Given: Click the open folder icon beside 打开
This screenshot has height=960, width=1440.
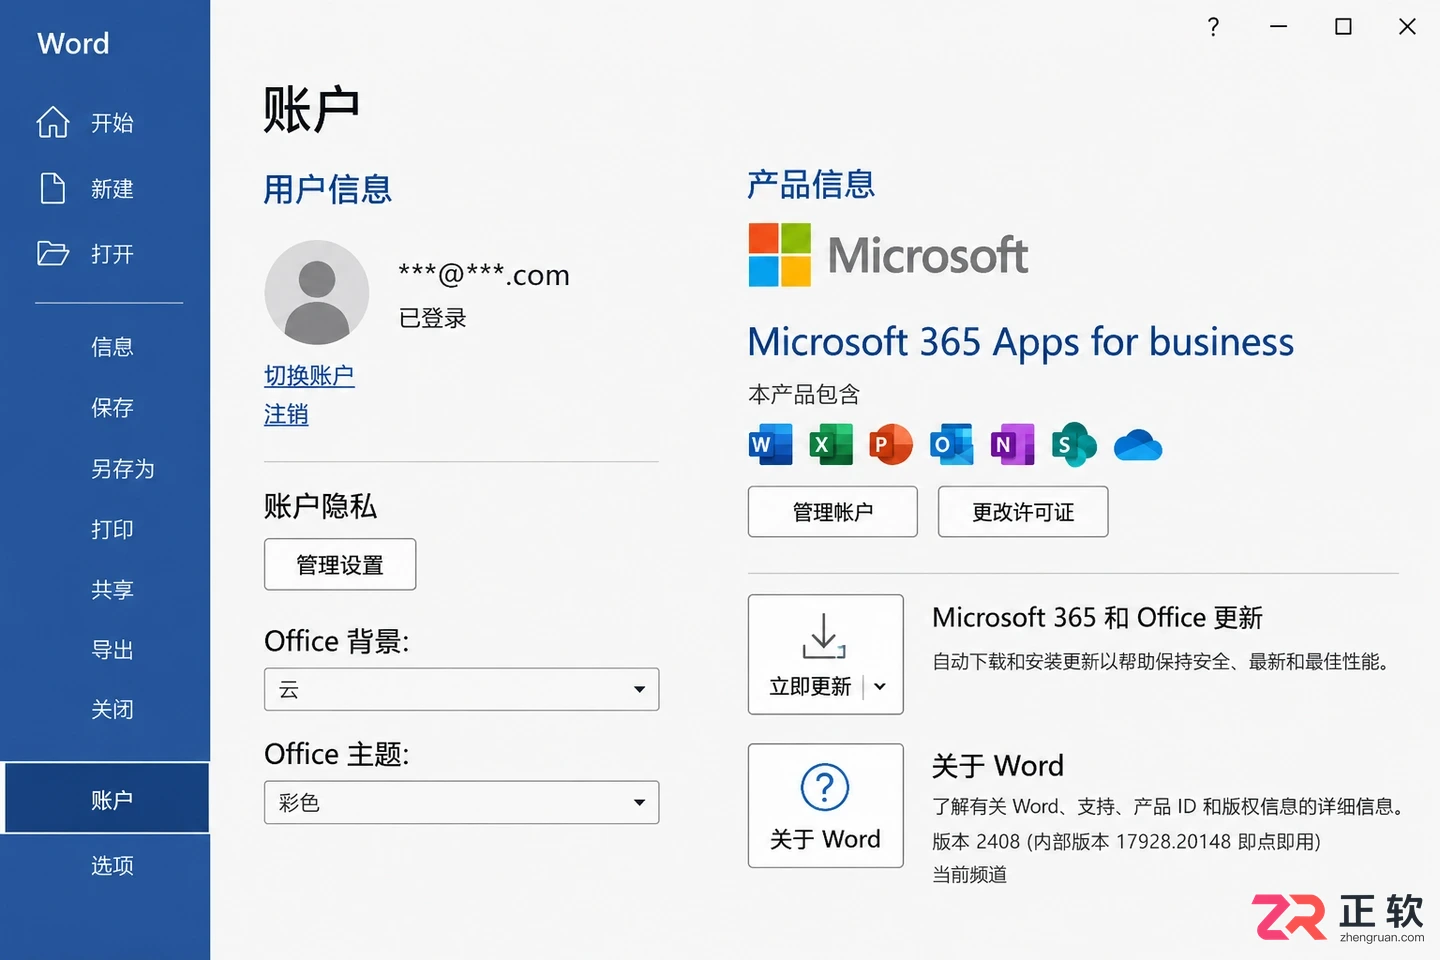Looking at the screenshot, I should 53,253.
